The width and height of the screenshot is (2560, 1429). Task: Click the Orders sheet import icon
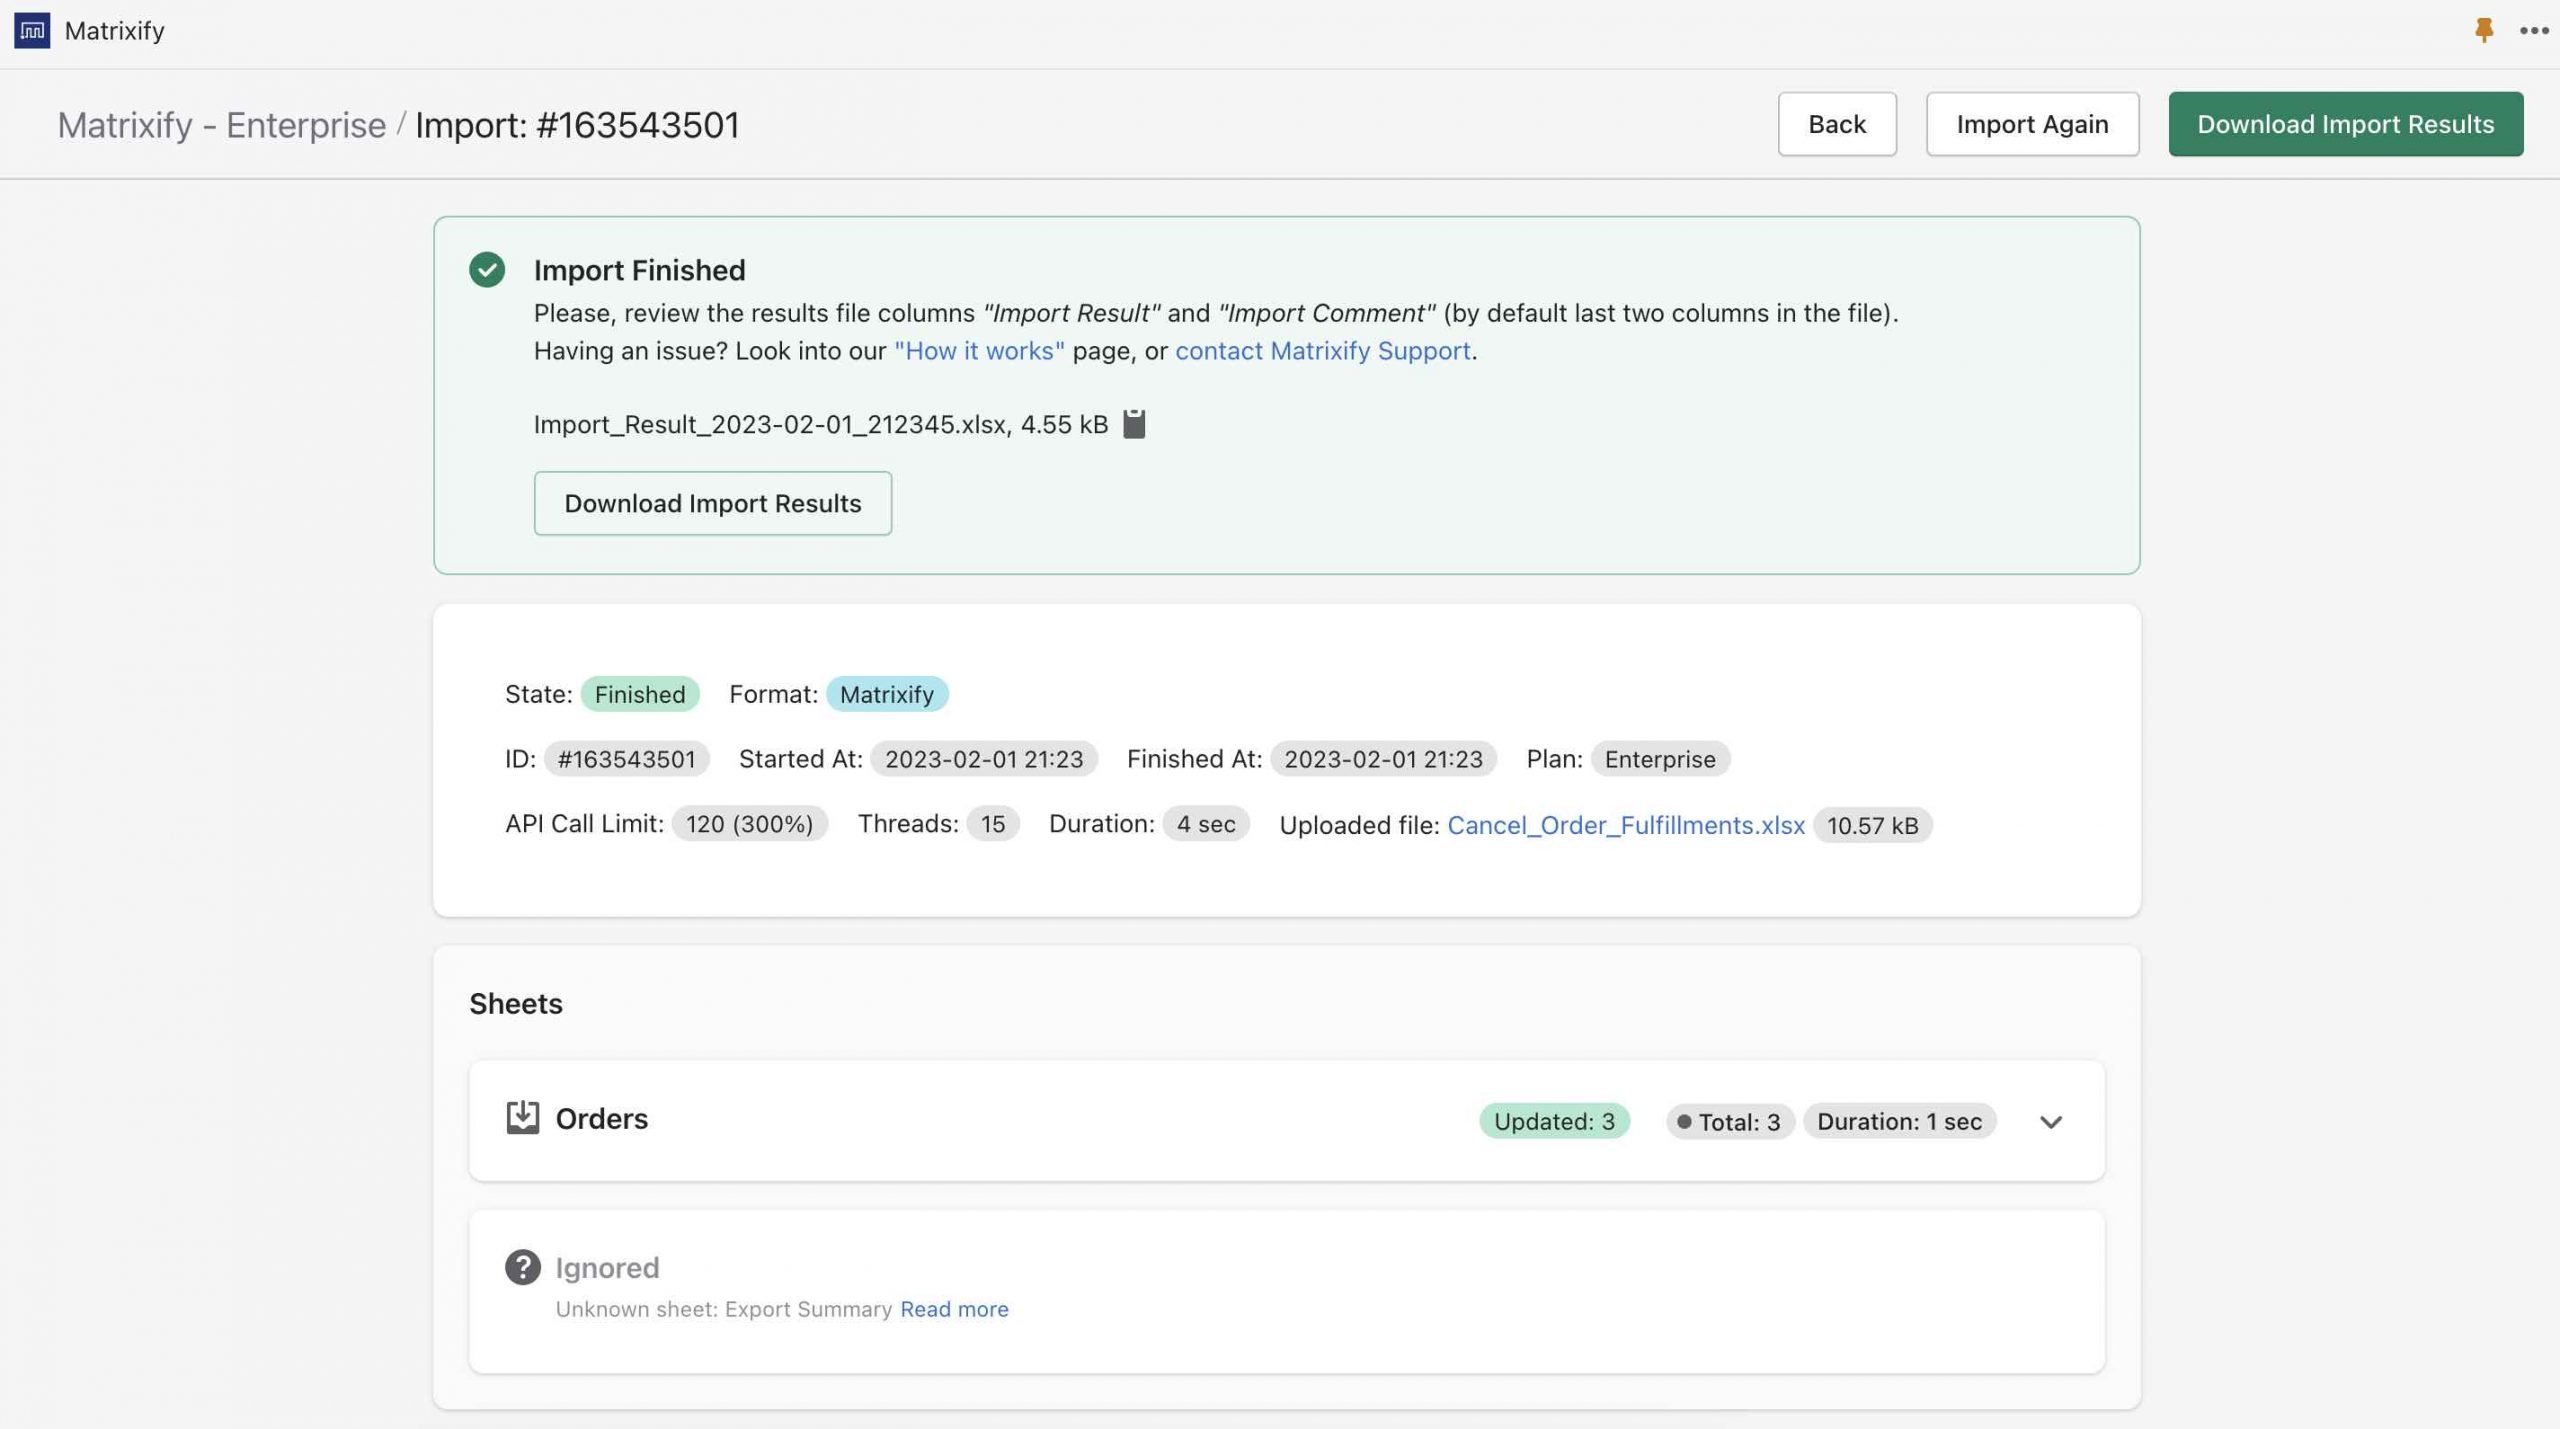coord(522,1118)
